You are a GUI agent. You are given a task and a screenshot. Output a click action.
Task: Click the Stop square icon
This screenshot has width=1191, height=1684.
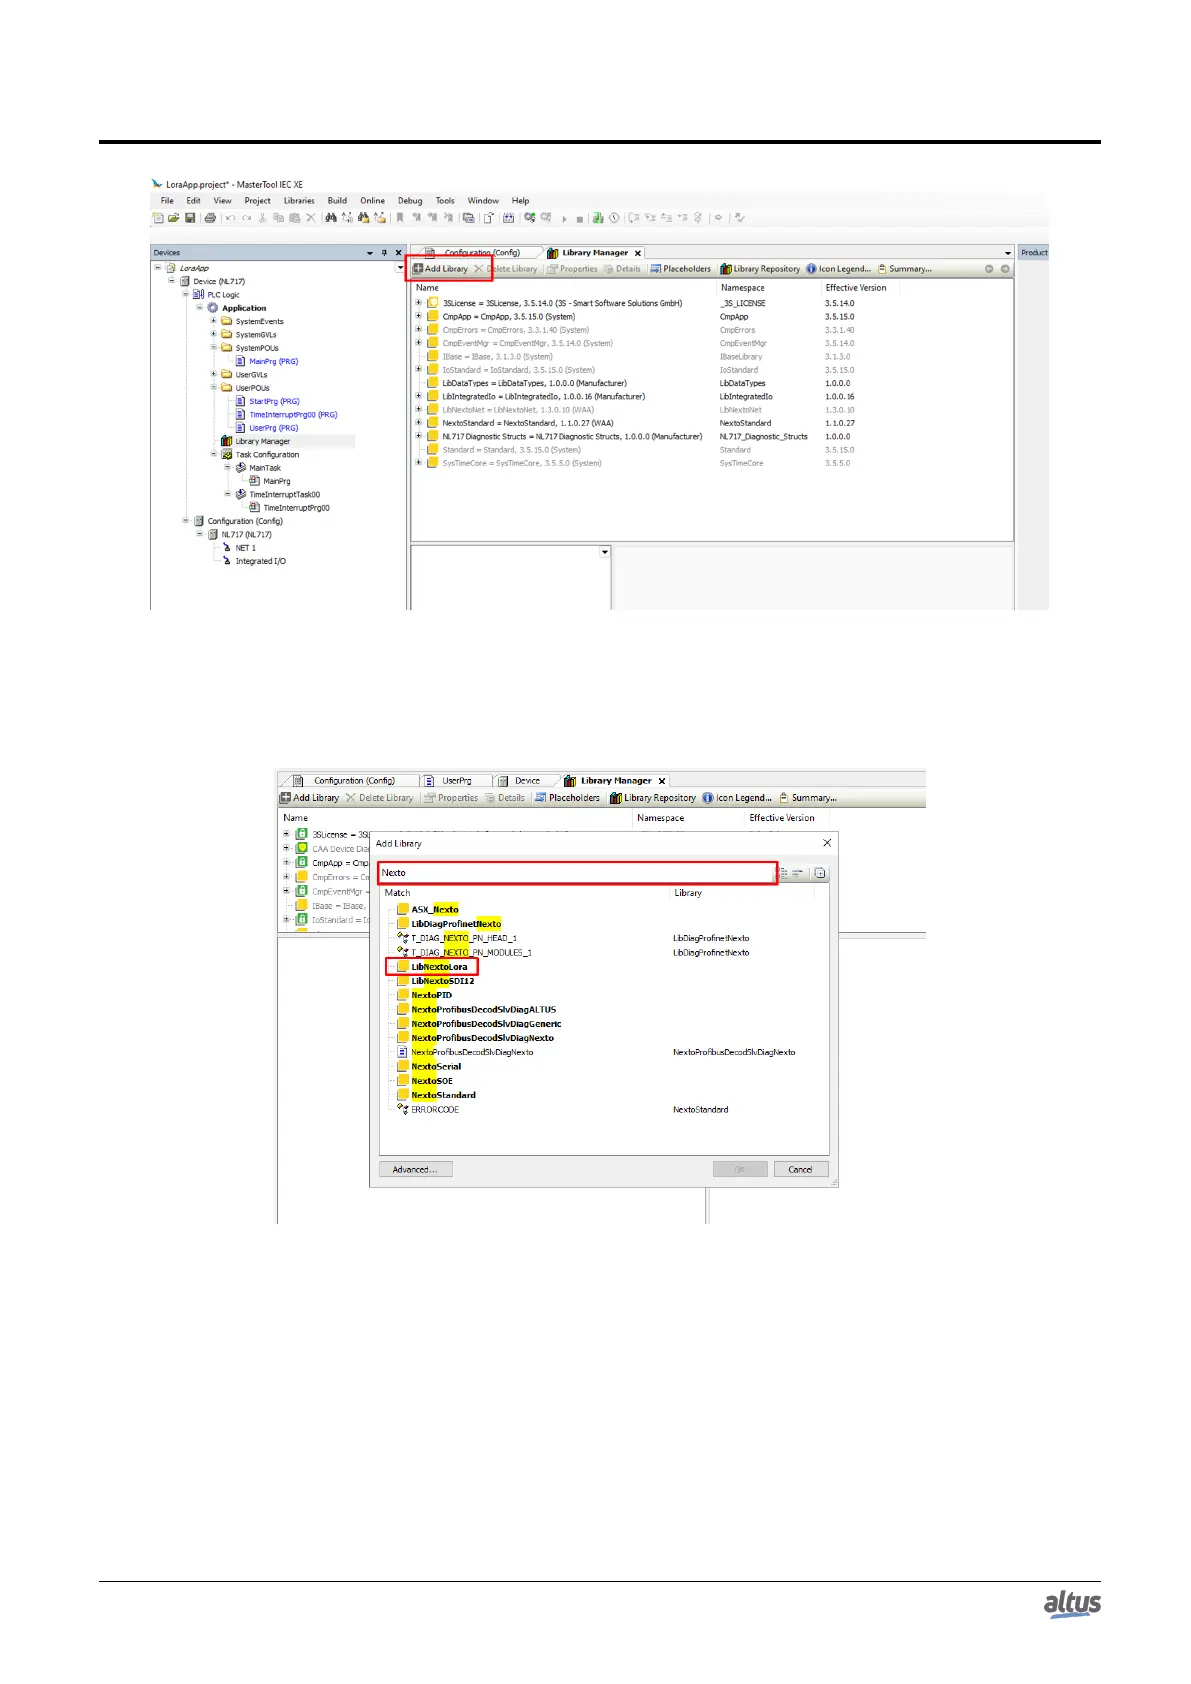(x=579, y=219)
